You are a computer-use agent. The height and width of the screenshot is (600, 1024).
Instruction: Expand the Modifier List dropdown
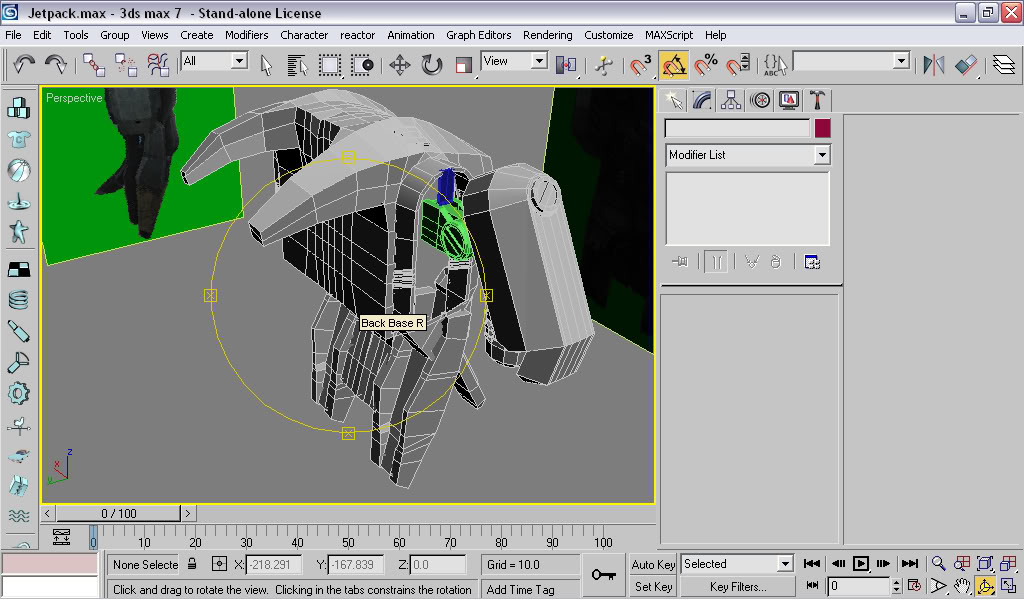(x=822, y=155)
